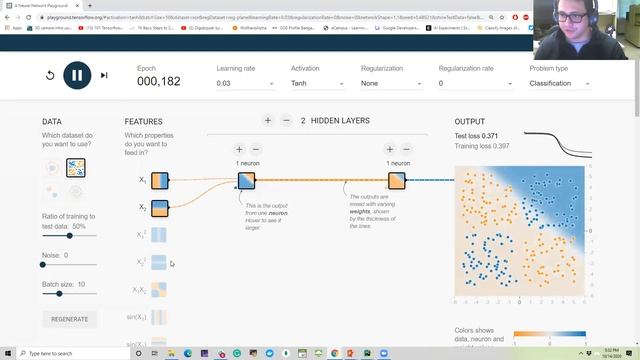Reset the network with the restart icon
Screen dimensions: 640x360
[50, 76]
